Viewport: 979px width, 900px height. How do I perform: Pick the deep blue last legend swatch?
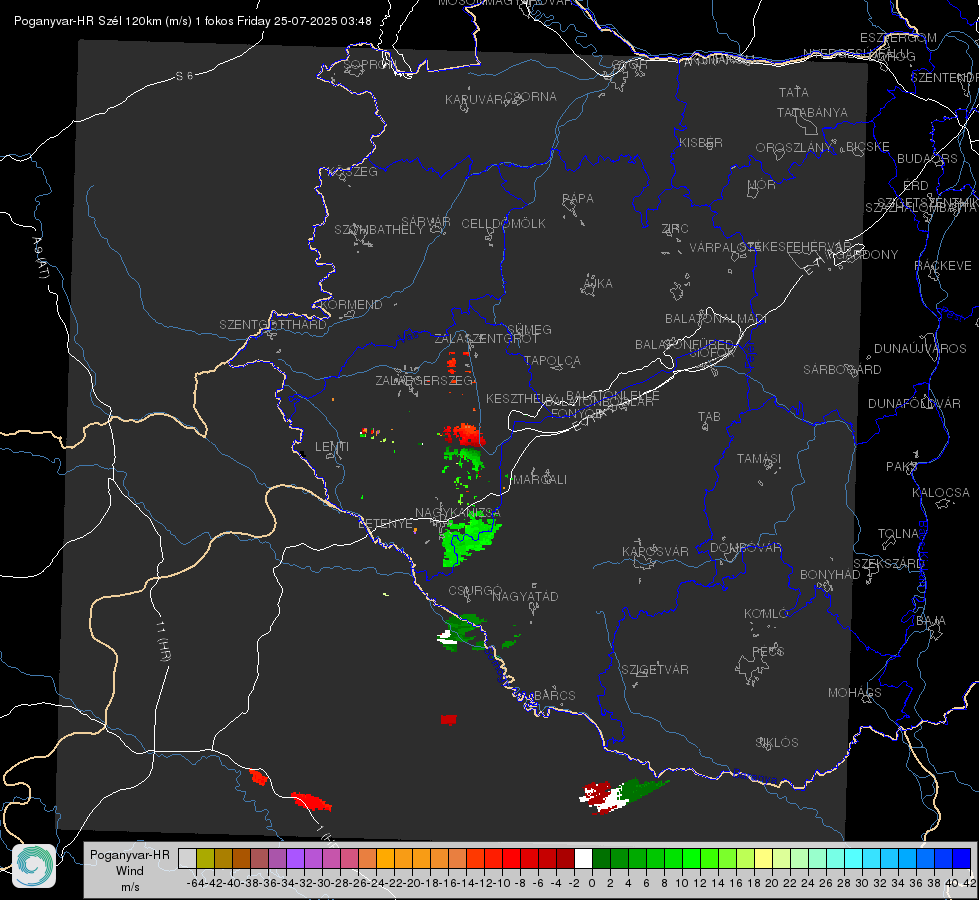(962, 858)
